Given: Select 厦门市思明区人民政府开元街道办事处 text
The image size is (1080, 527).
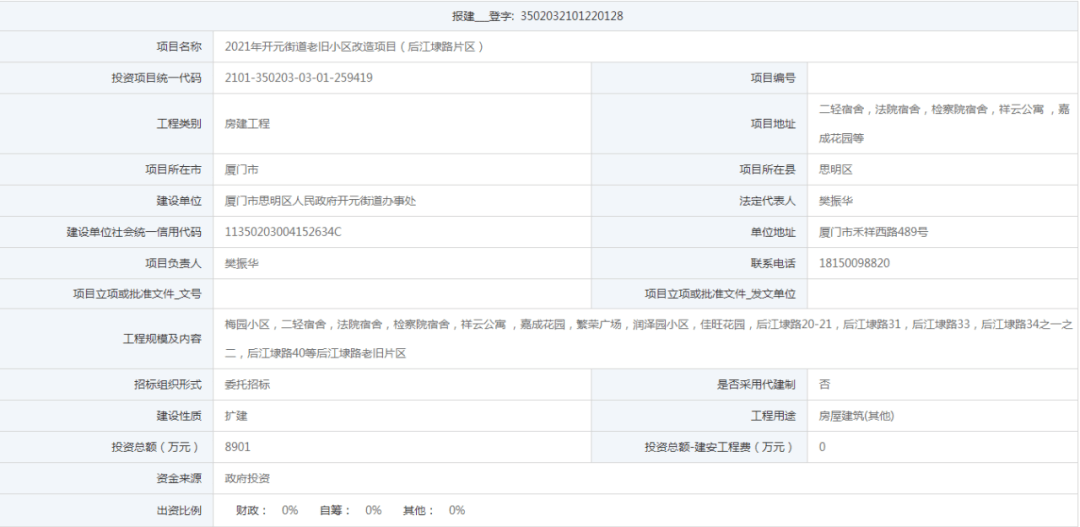Looking at the screenshot, I should click(320, 201).
